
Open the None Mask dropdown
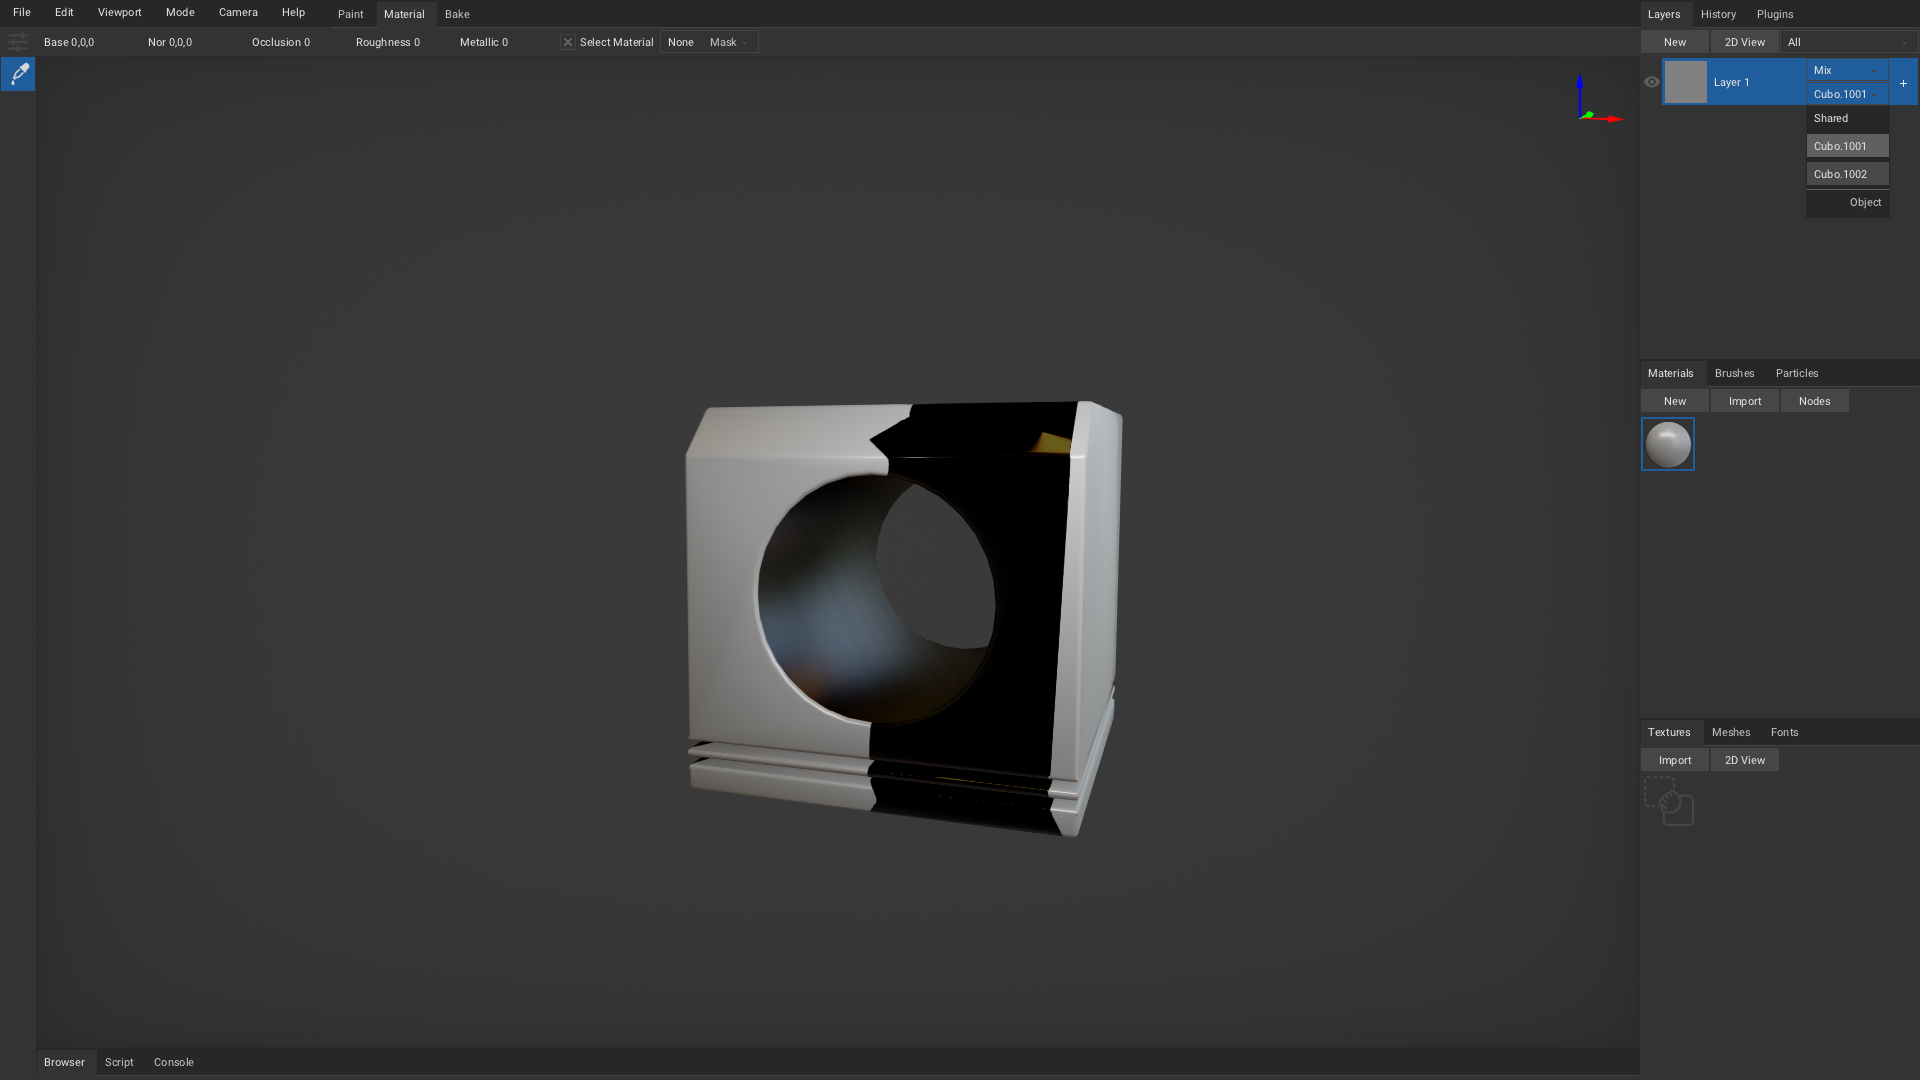pyautogui.click(x=709, y=42)
